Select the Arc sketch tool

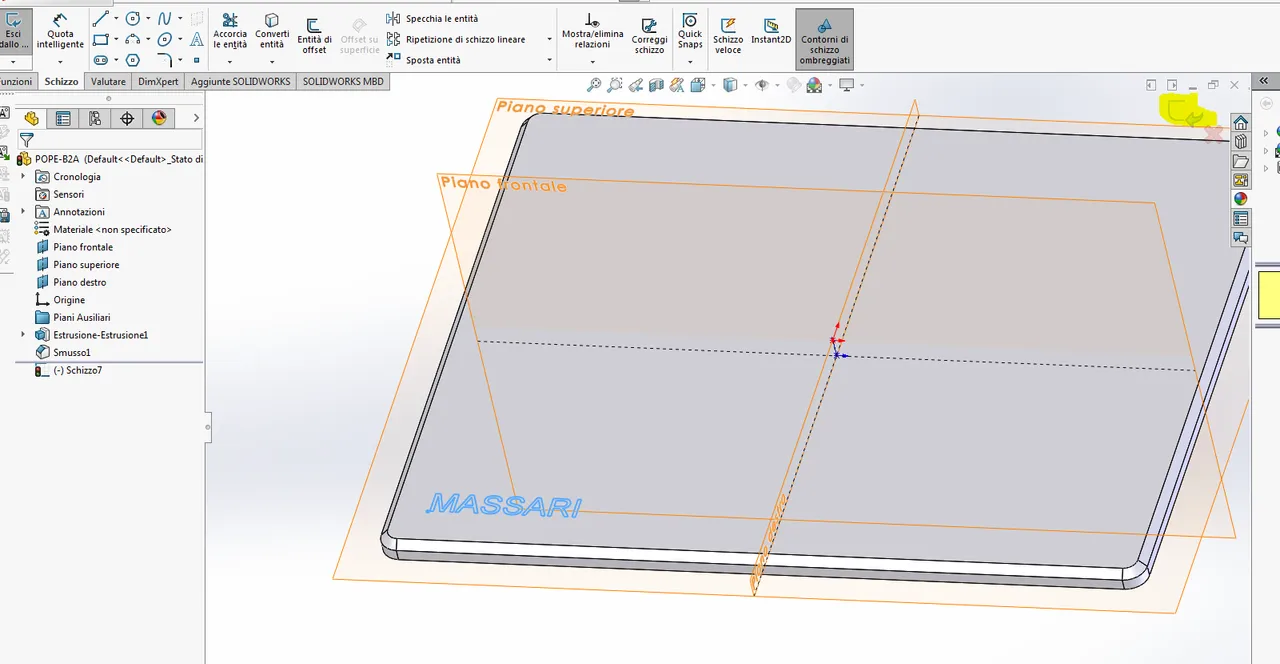[x=132, y=40]
